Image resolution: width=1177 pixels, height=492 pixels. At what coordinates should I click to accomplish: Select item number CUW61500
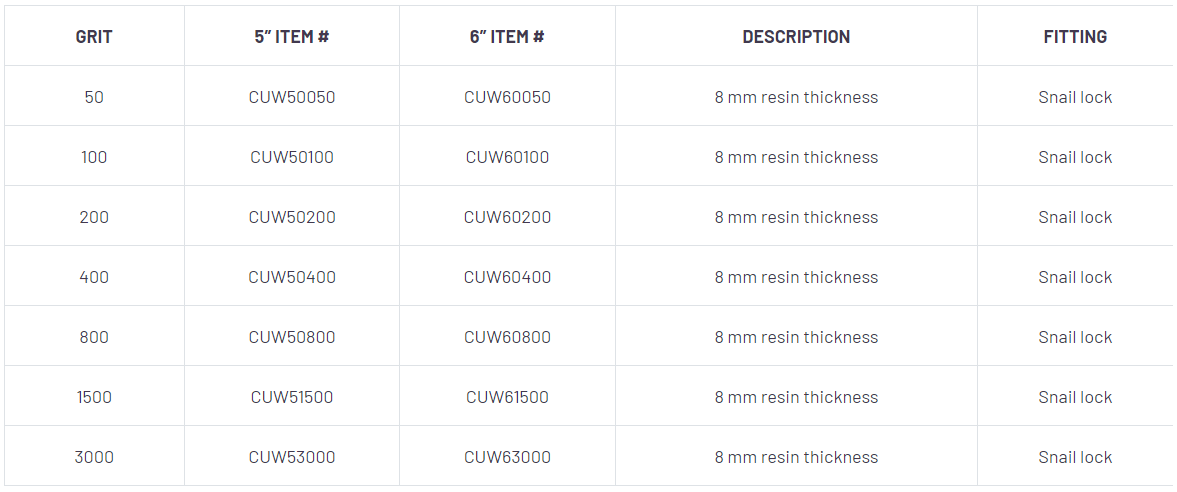pos(507,397)
